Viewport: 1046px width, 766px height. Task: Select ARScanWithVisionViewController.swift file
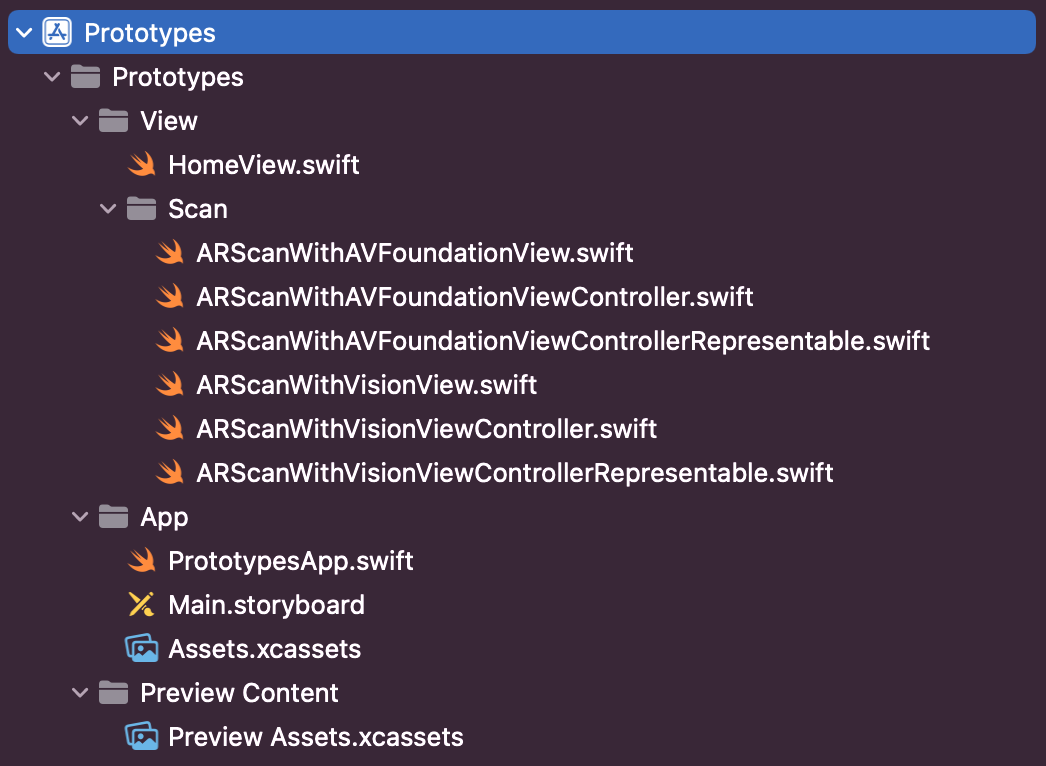(x=426, y=428)
